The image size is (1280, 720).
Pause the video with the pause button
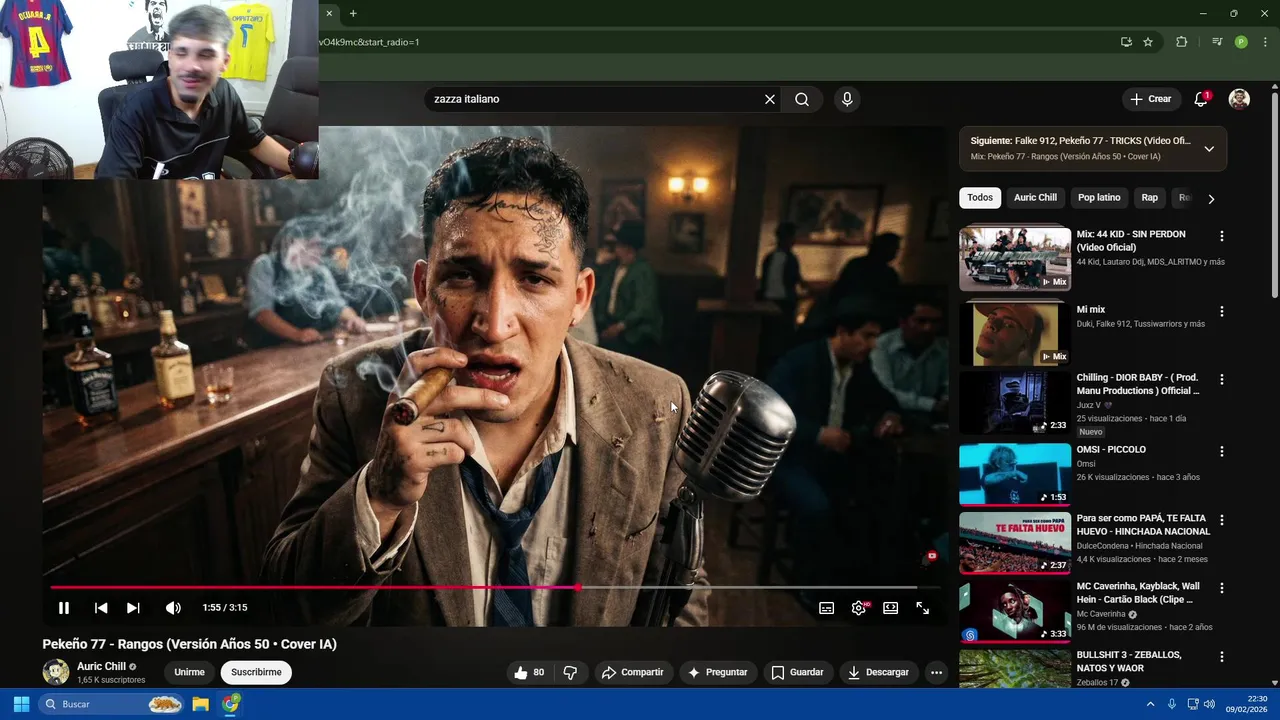[x=64, y=608]
